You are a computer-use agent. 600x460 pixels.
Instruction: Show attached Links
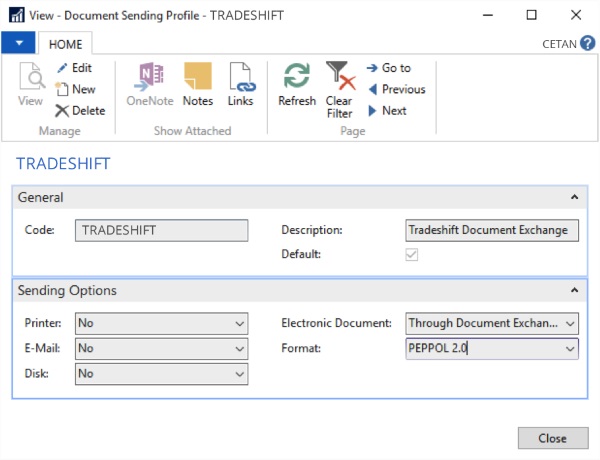(241, 84)
